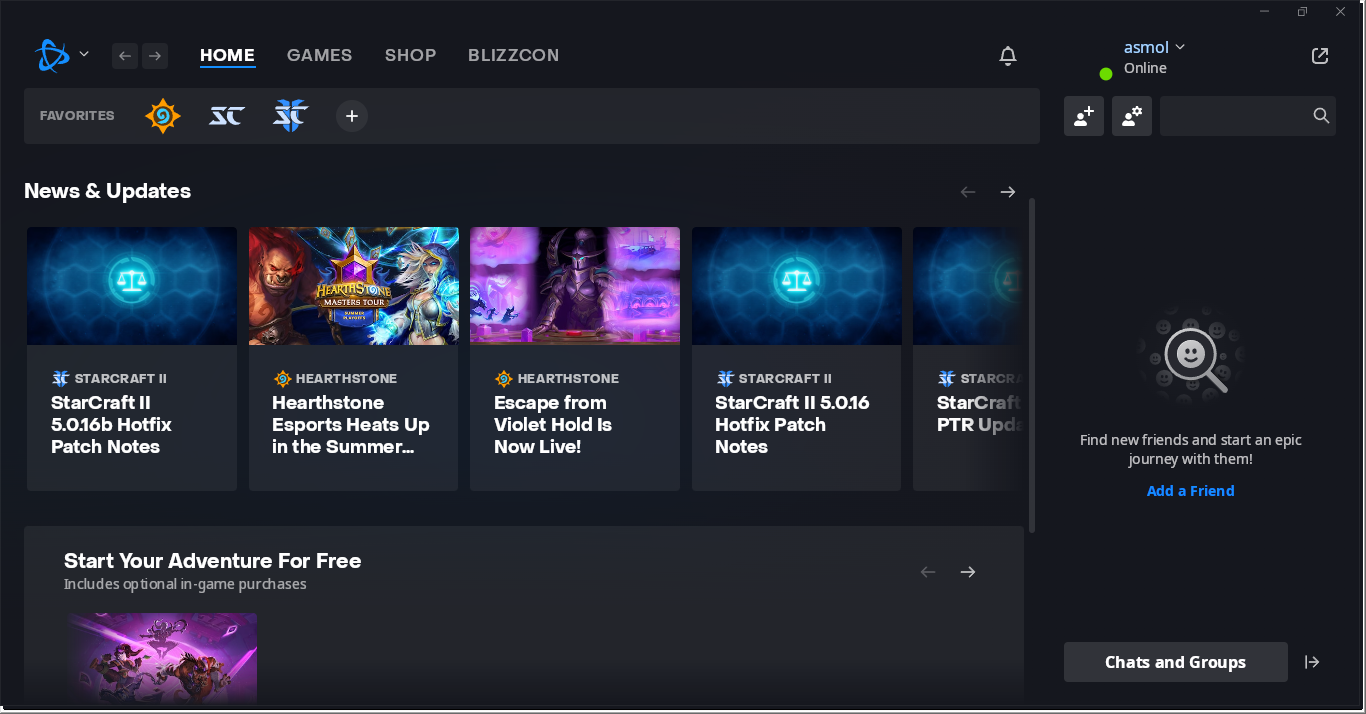The image size is (1366, 714).
Task: Click the 'Start Your Adventure For Free' heading
Action: pos(212,561)
